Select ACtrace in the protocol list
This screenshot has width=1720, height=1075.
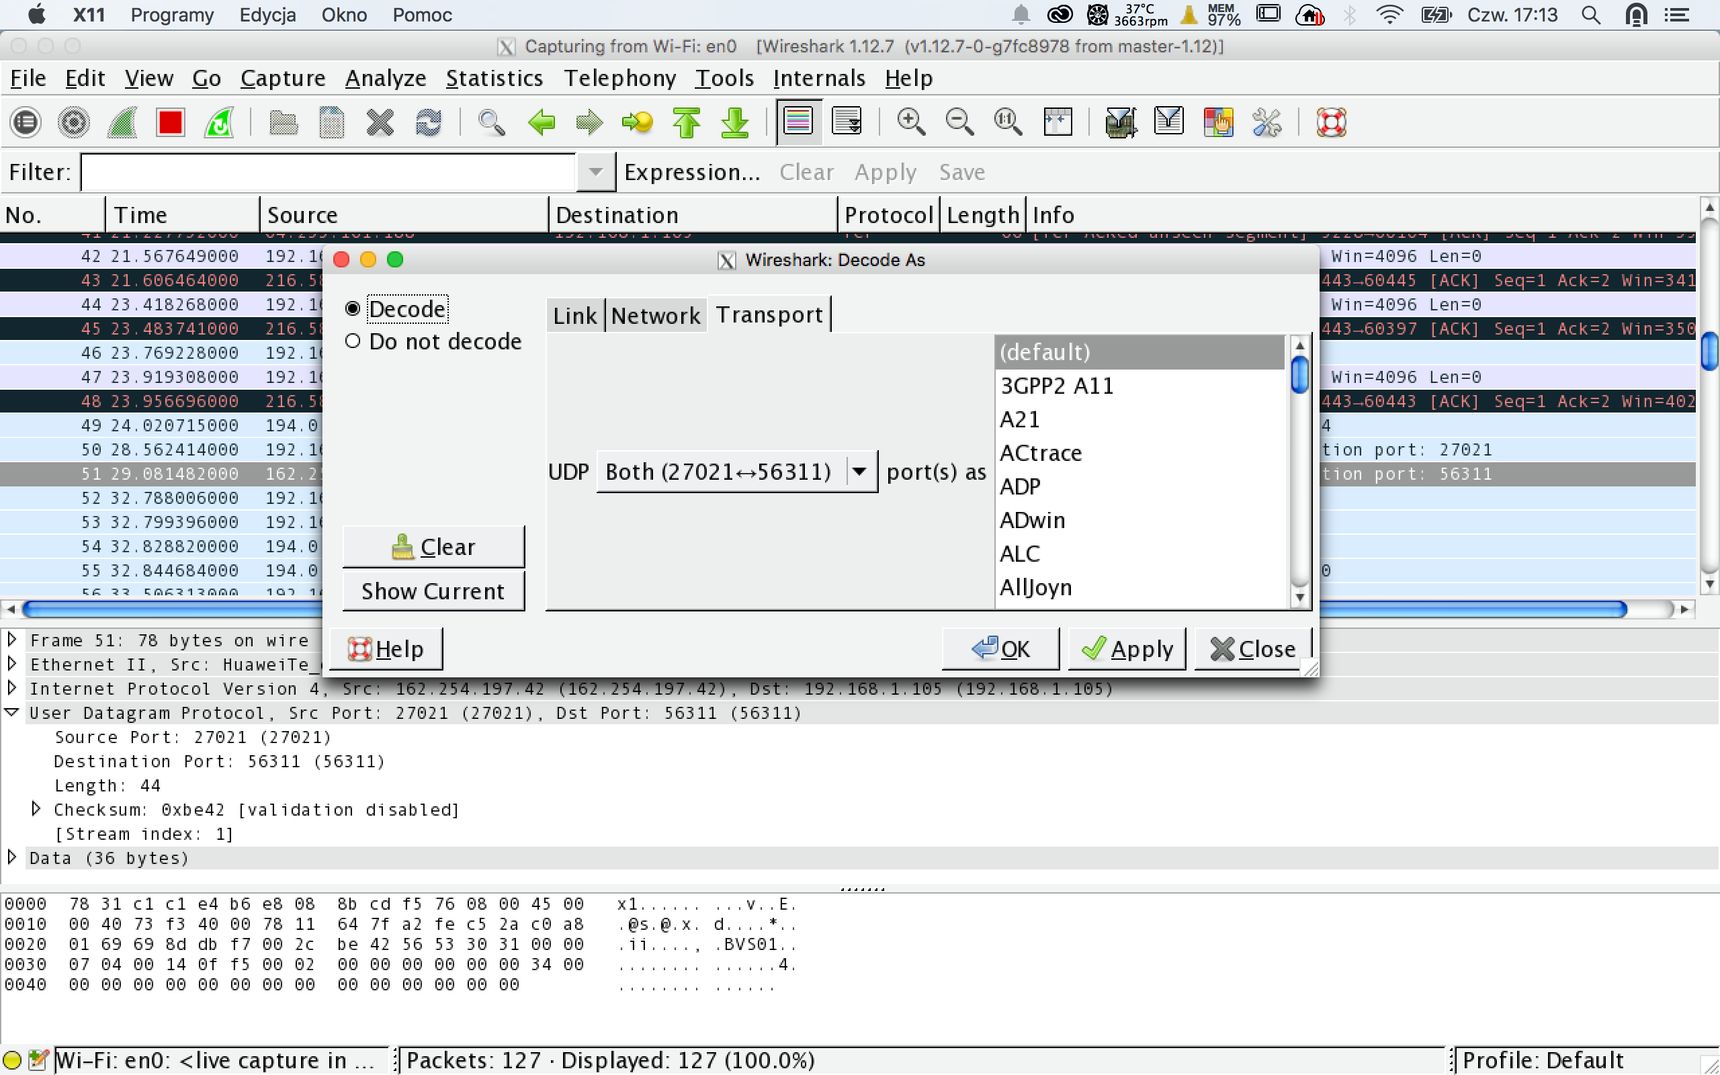click(x=1139, y=453)
